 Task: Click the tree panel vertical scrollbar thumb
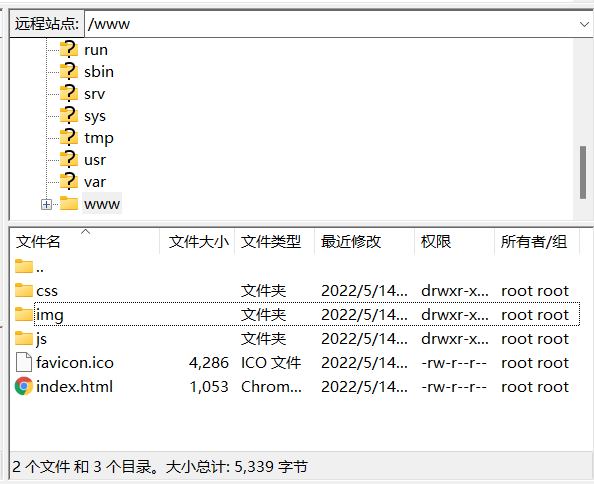click(x=583, y=172)
